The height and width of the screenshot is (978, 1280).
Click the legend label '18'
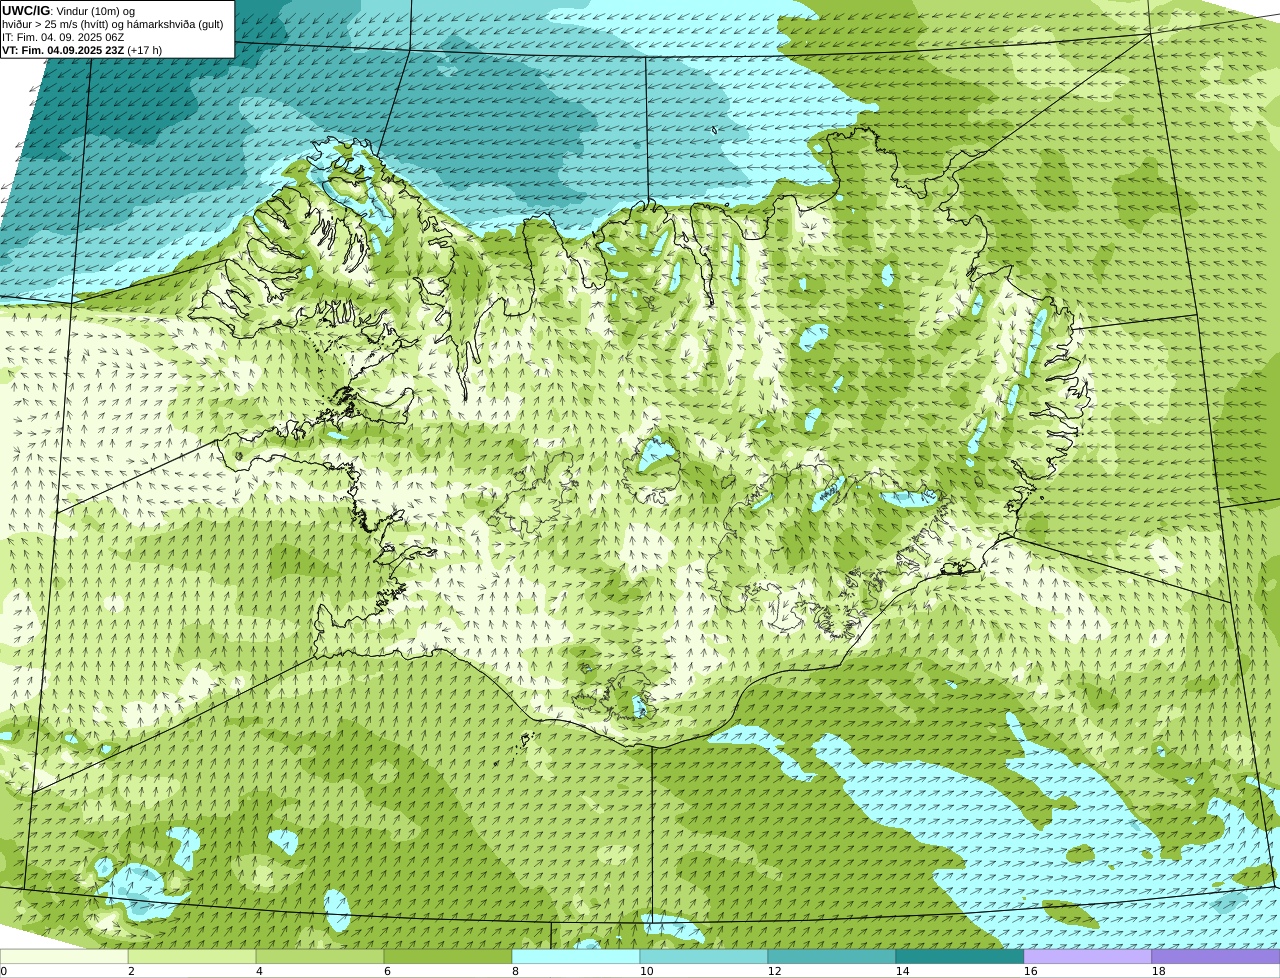click(1158, 971)
